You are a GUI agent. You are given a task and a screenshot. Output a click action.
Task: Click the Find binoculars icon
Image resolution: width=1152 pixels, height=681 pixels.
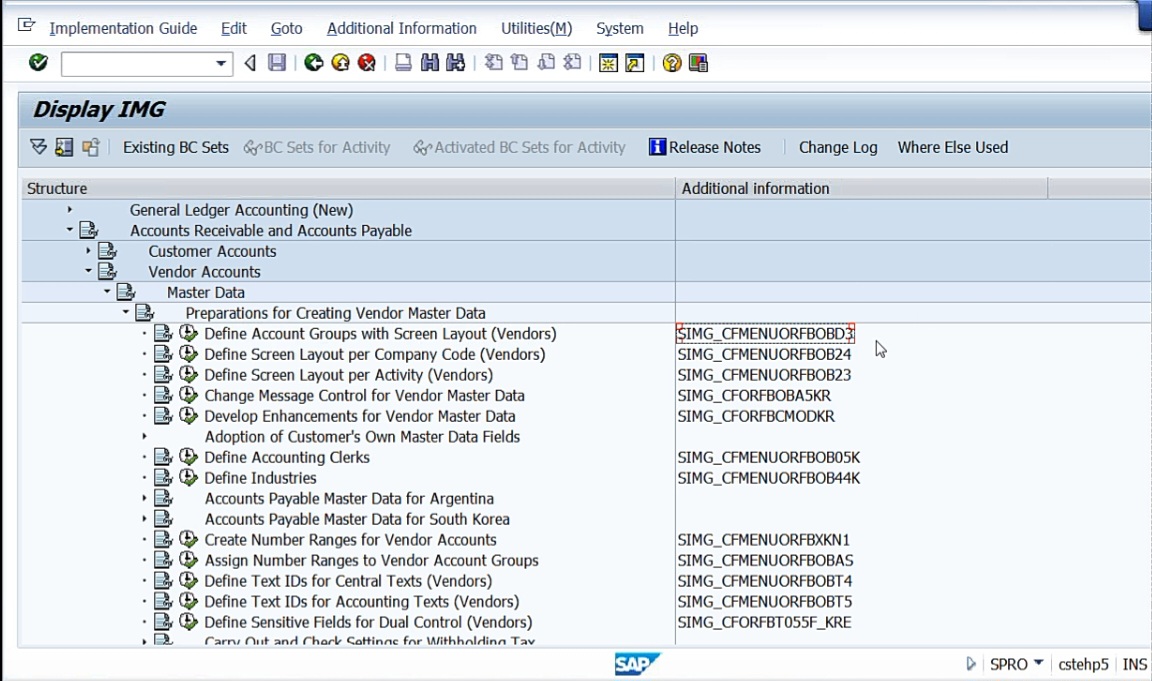[x=429, y=63]
